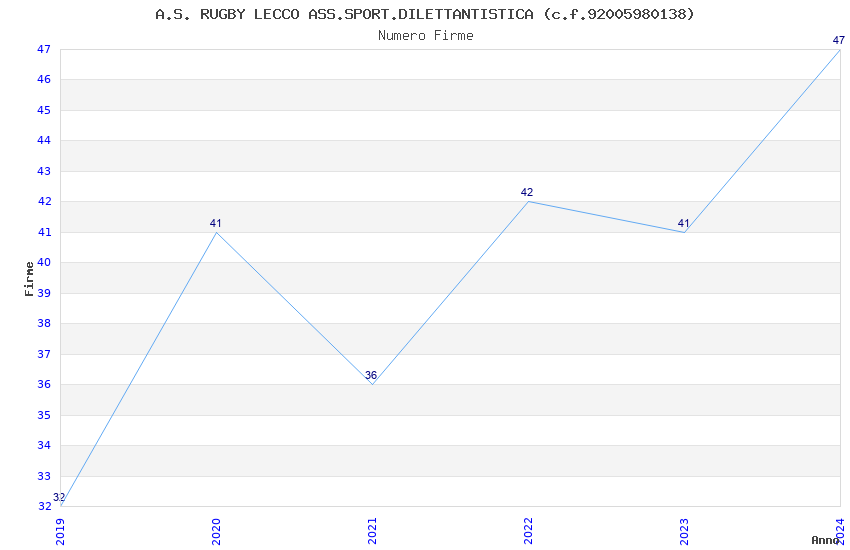This screenshot has height=550, width=850.
Task: Click y-axis tick value 39
Action: pyautogui.click(x=44, y=293)
